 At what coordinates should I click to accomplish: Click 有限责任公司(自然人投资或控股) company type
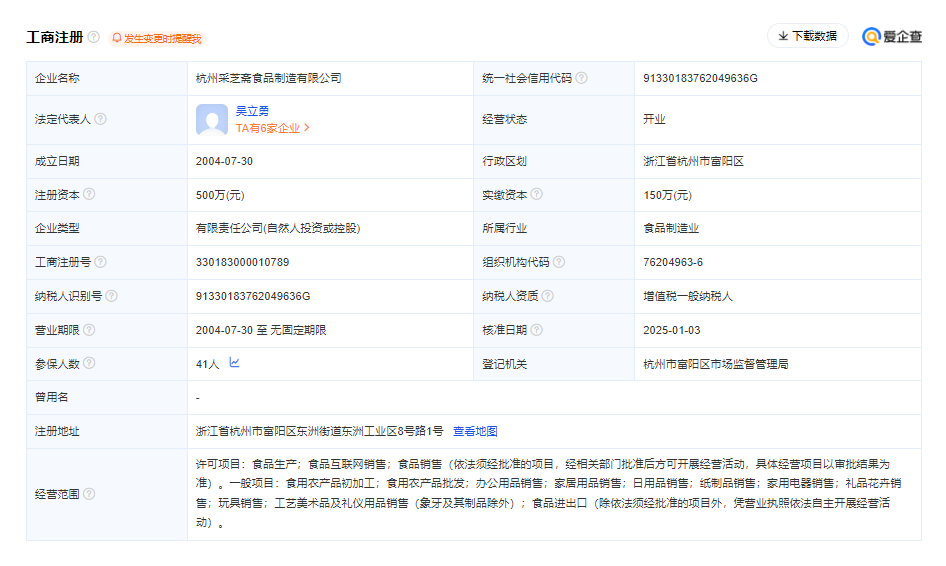(x=278, y=228)
